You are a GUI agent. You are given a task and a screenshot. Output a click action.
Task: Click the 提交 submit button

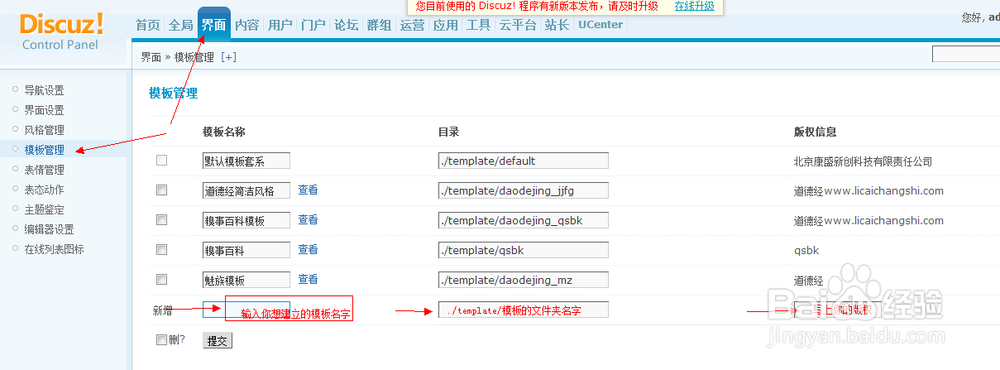tap(217, 341)
